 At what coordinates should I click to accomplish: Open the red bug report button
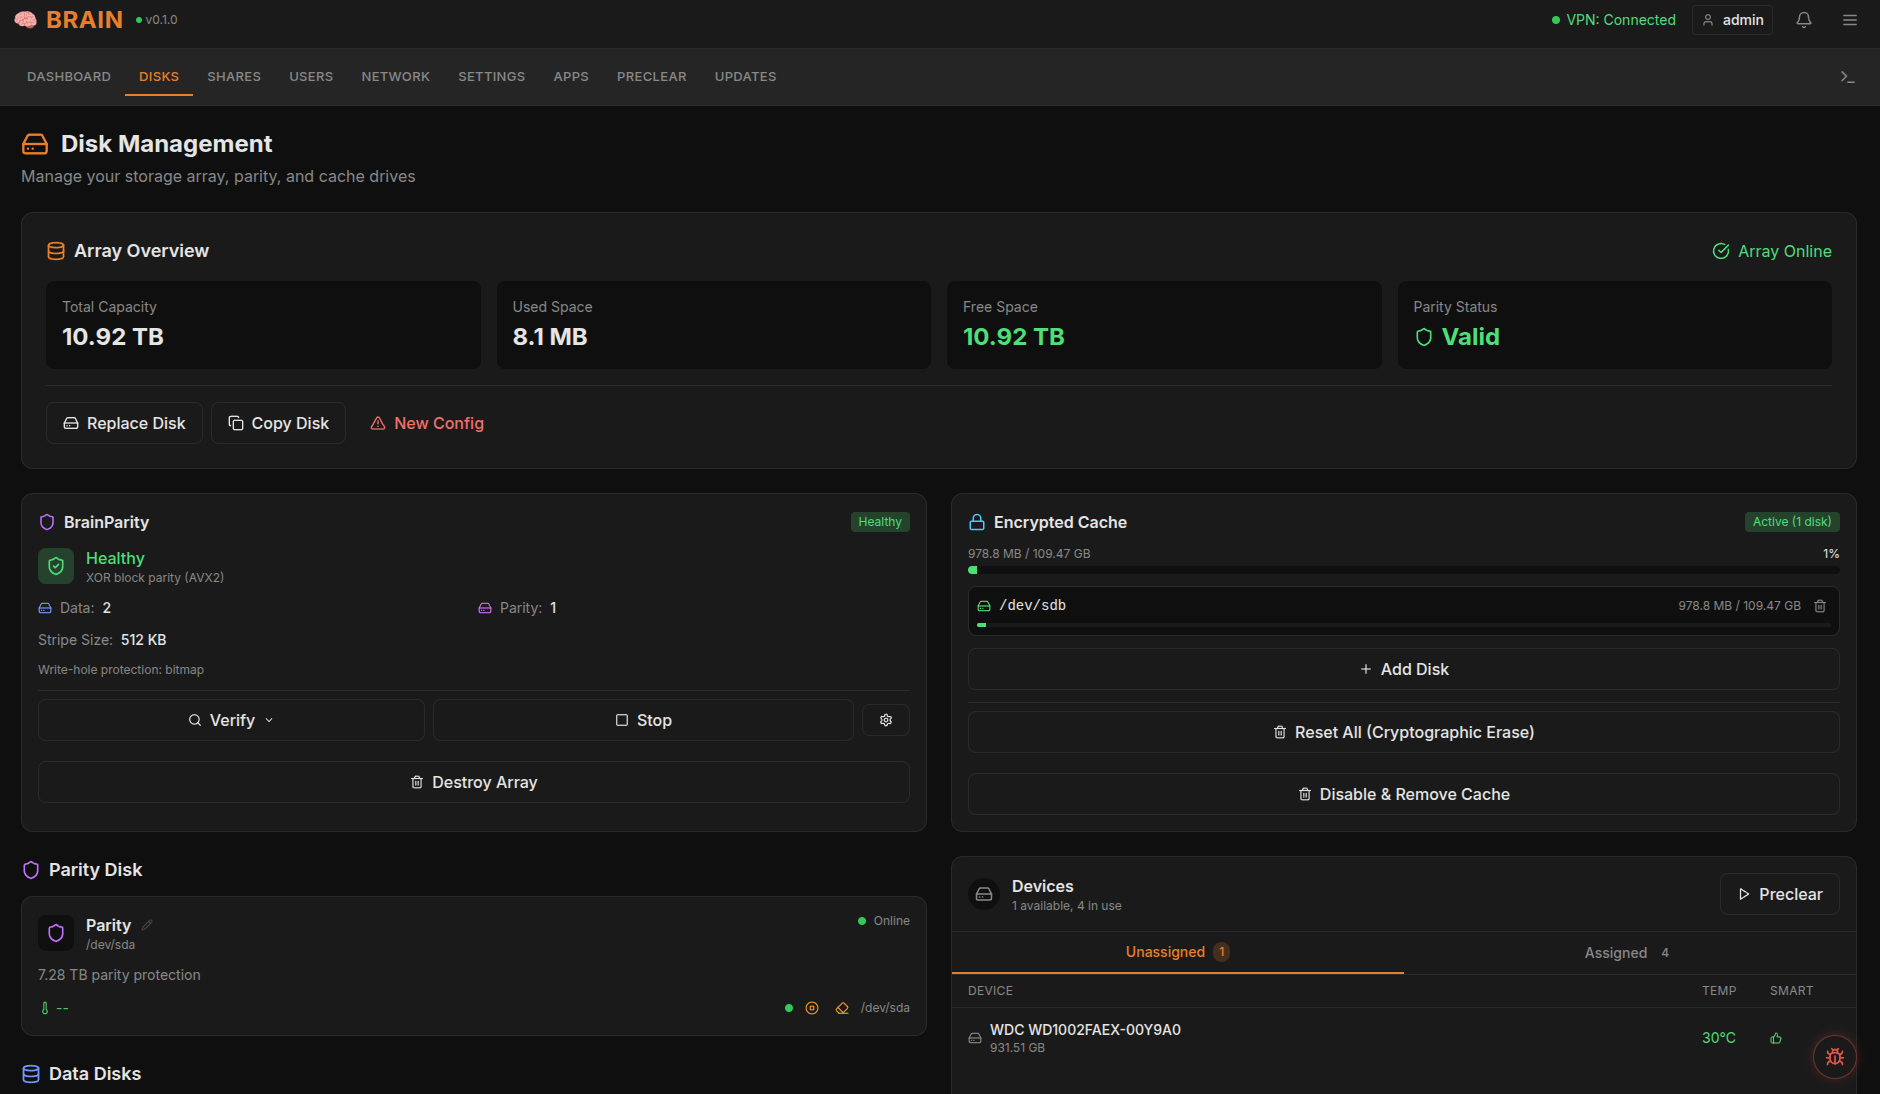pos(1834,1056)
